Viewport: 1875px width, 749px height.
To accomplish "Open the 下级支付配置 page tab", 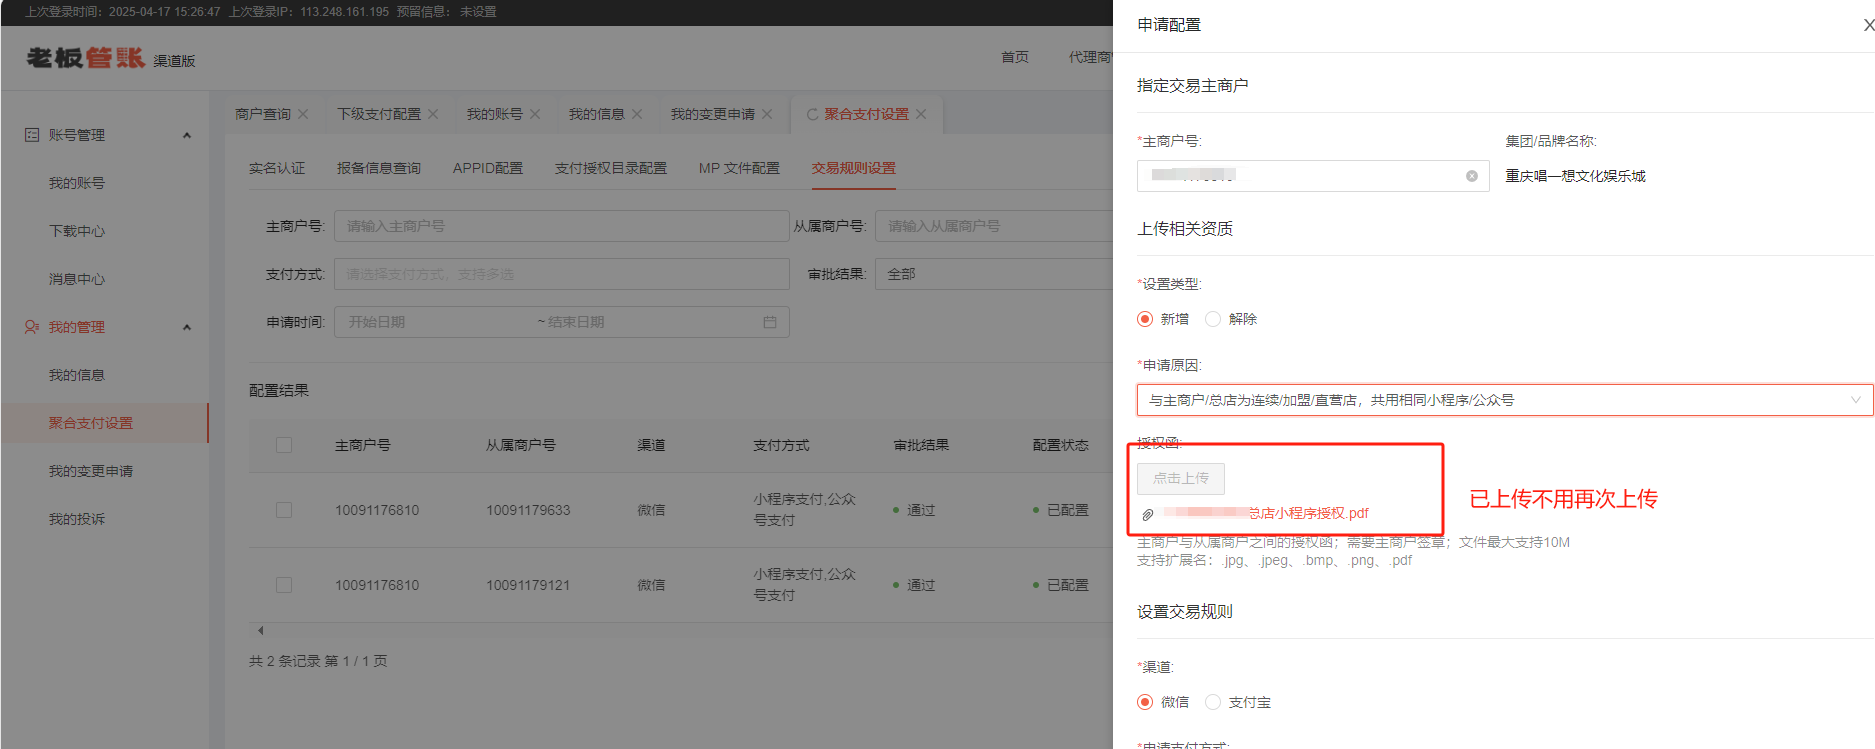I will 379,114.
